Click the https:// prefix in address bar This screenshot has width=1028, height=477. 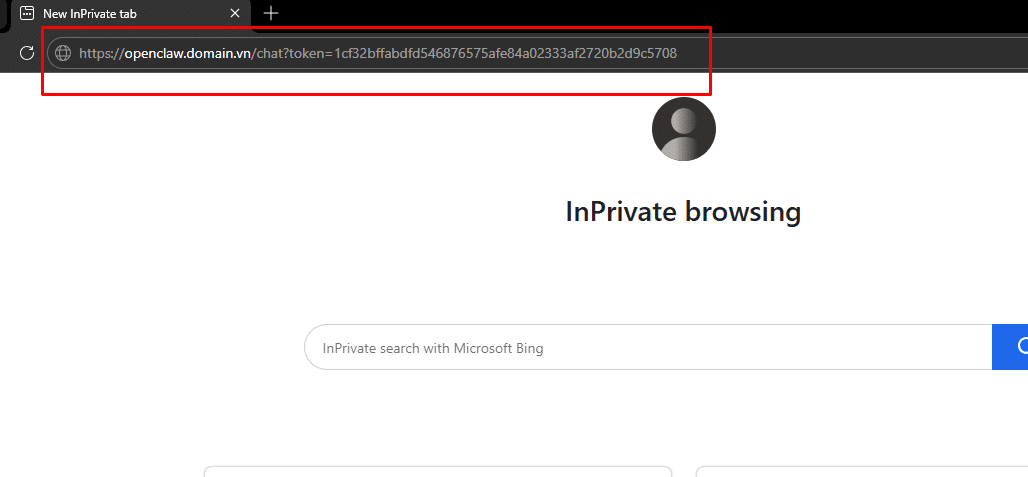(100, 53)
